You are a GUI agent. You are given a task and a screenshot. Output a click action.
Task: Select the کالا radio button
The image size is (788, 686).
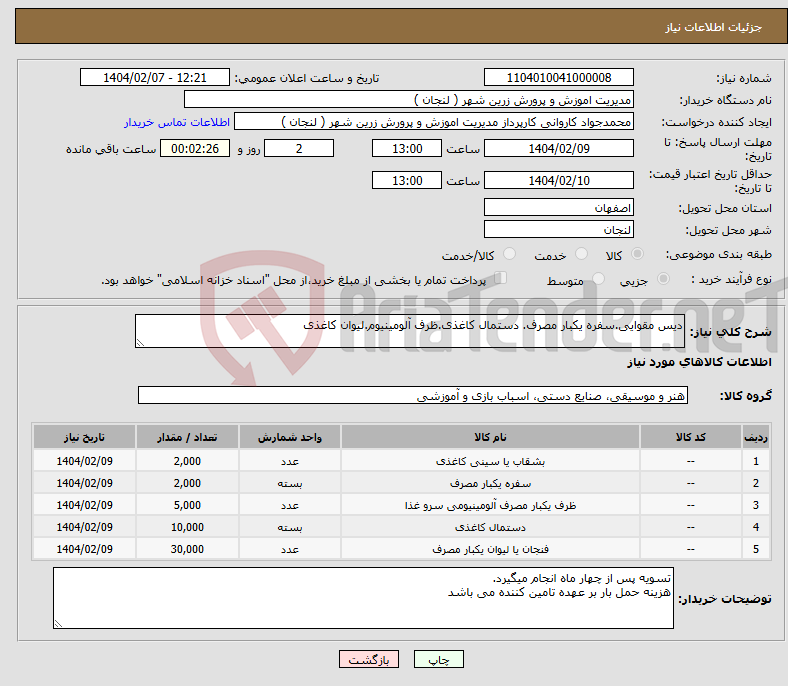click(x=638, y=255)
